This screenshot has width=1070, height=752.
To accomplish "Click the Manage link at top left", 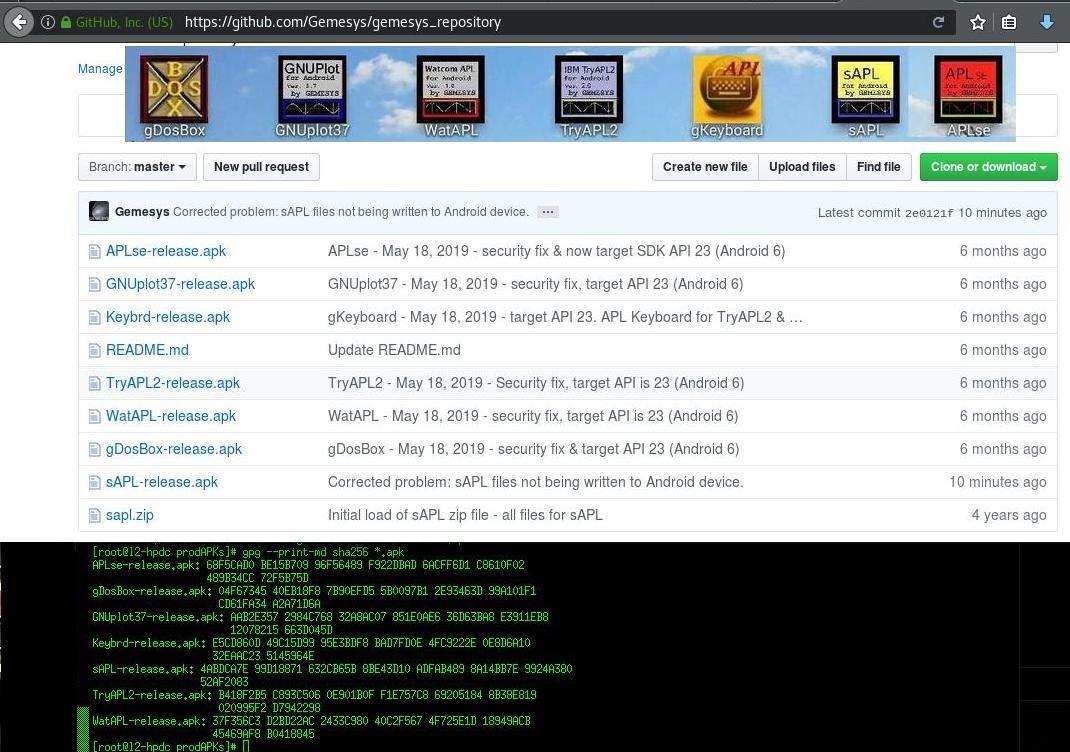I will point(100,69).
